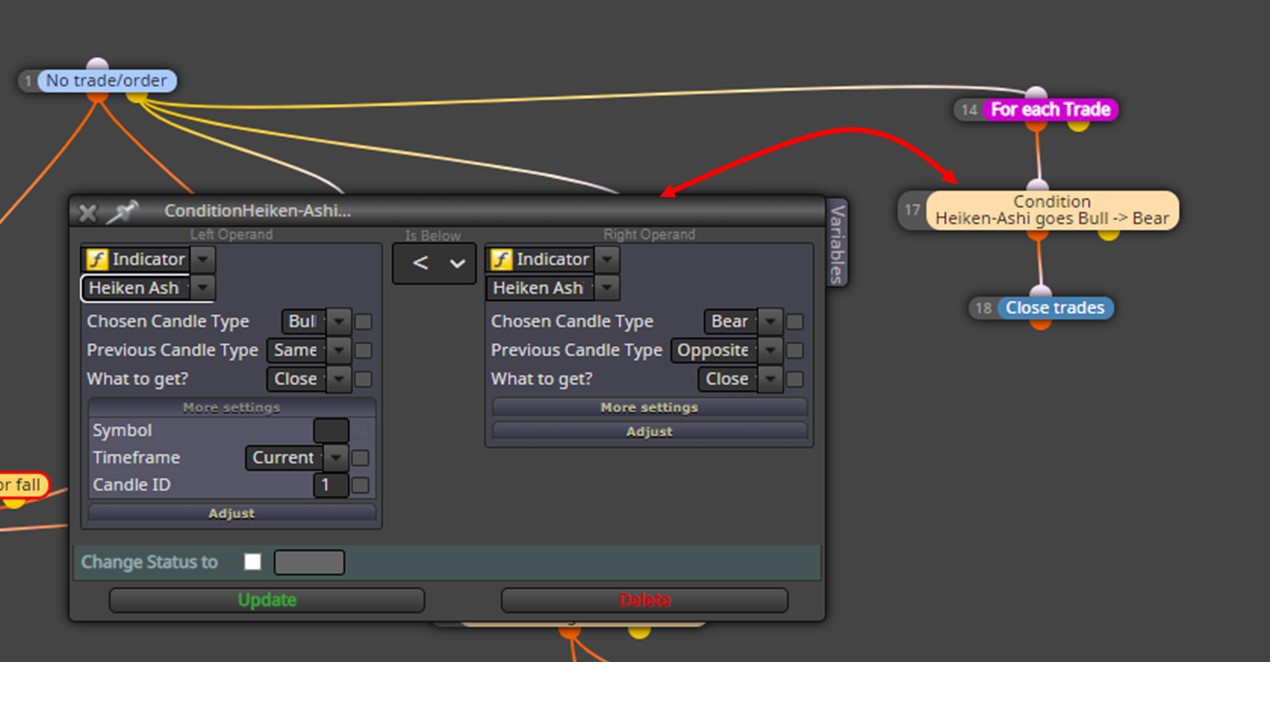Viewport: 1280px width, 720px height.
Task: Collapse Left Operand More settings section
Action: coord(232,407)
